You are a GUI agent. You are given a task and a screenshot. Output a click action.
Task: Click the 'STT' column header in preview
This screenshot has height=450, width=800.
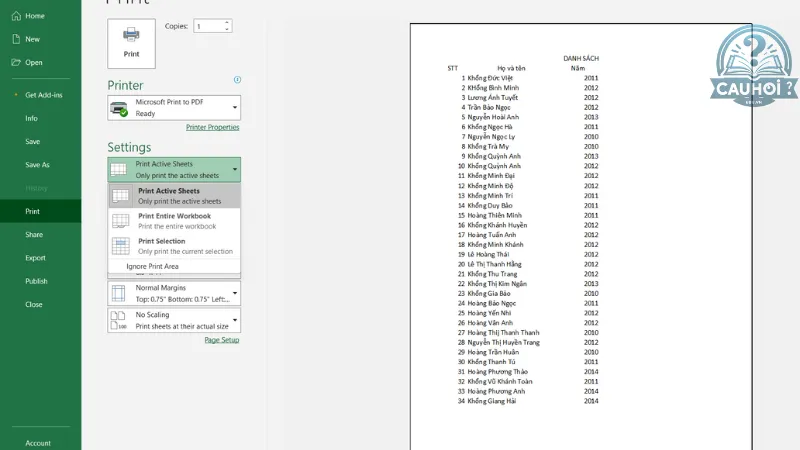point(453,68)
